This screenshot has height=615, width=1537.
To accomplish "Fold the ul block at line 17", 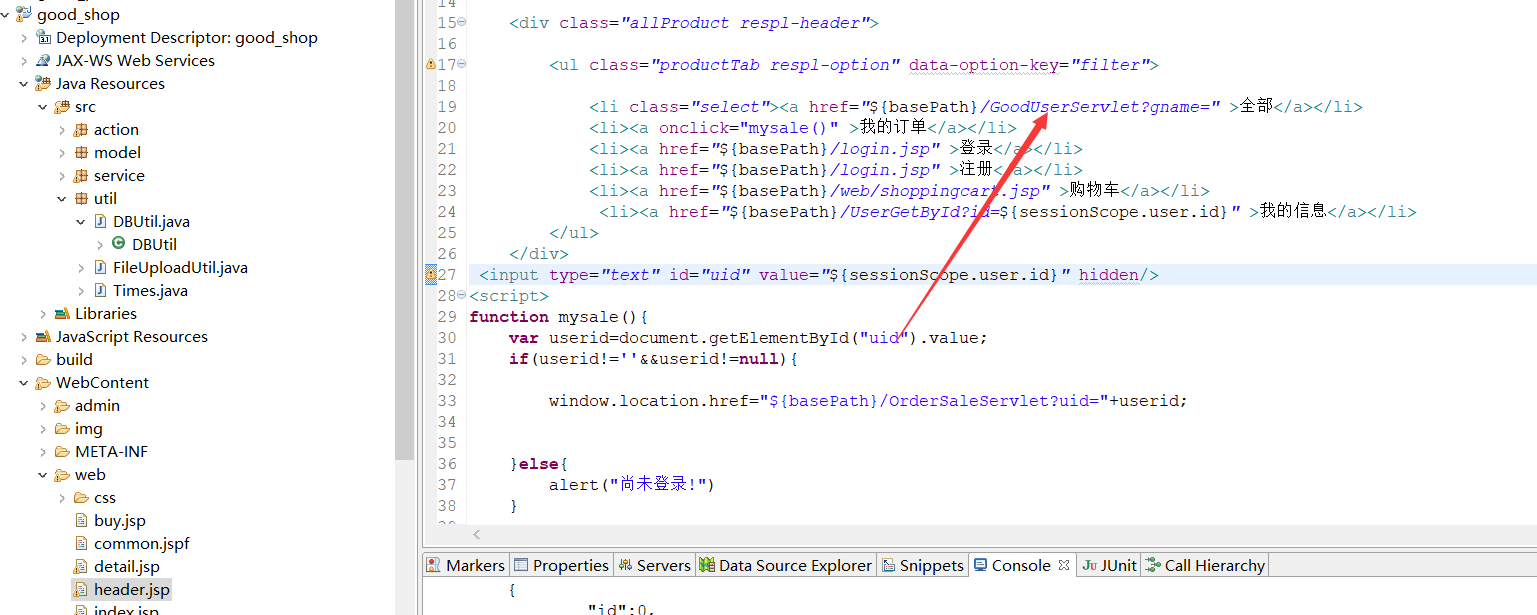I will tap(461, 64).
